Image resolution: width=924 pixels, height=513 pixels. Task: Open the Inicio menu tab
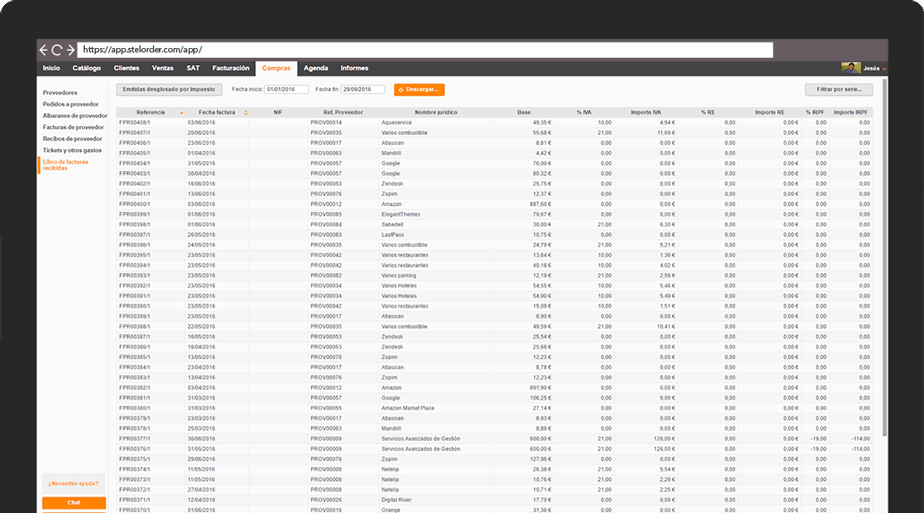click(51, 68)
